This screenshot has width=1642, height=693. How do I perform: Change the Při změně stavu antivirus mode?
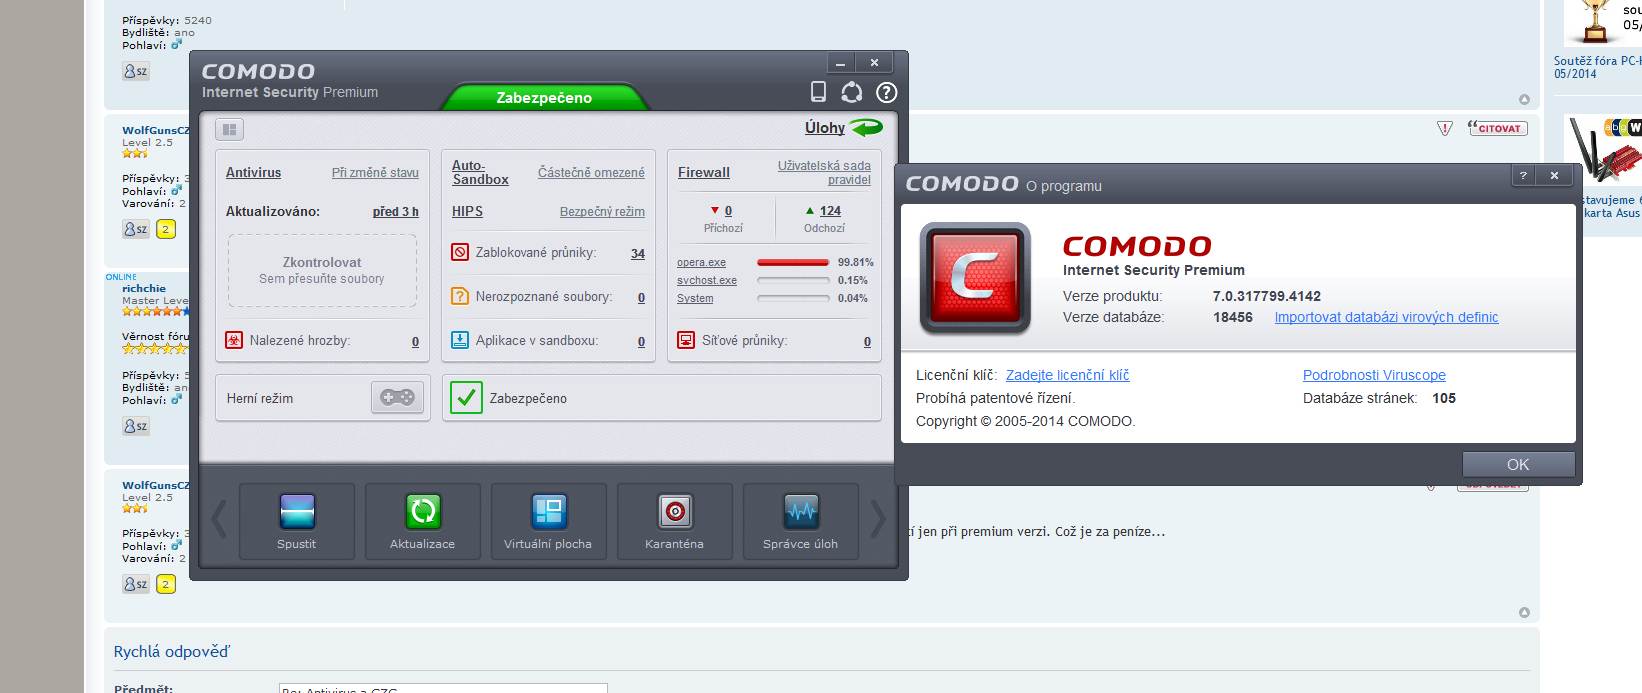pos(375,172)
